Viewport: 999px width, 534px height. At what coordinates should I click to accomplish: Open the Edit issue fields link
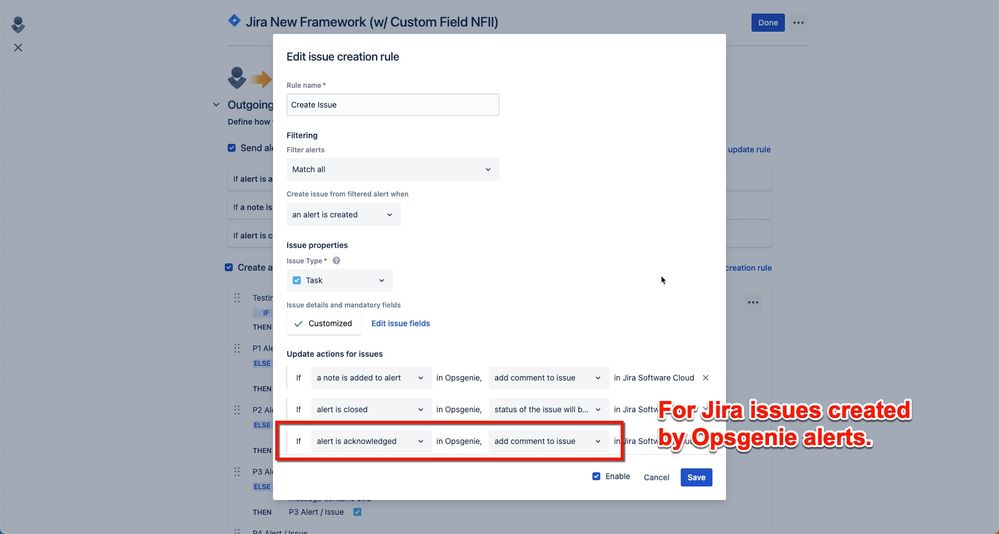point(400,324)
